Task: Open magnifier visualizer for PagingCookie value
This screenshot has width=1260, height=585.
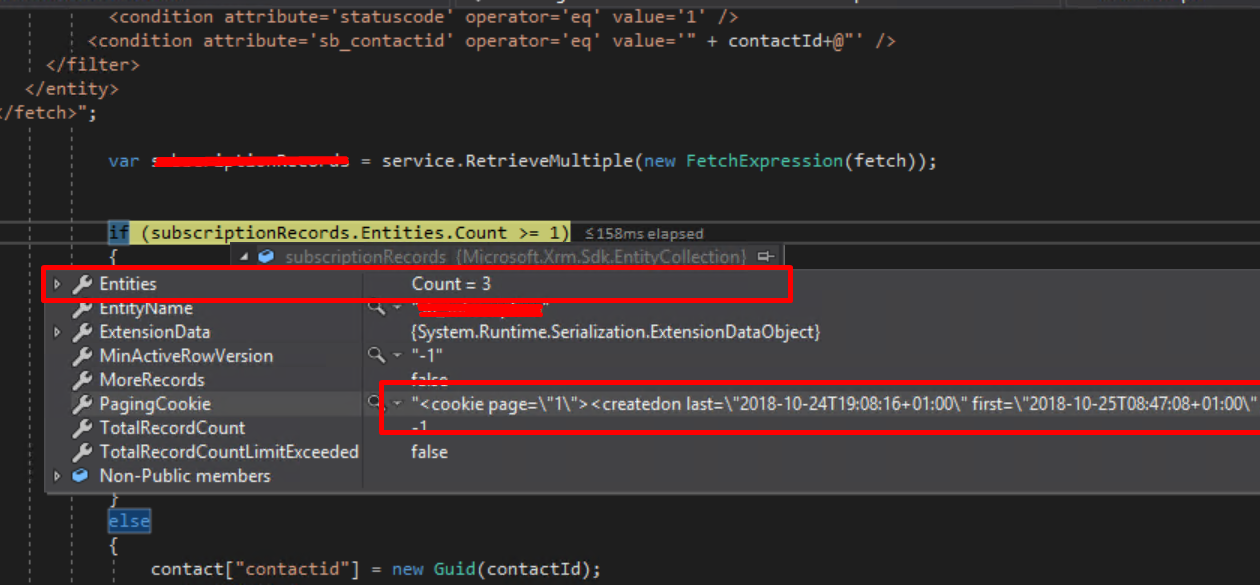Action: [x=376, y=404]
